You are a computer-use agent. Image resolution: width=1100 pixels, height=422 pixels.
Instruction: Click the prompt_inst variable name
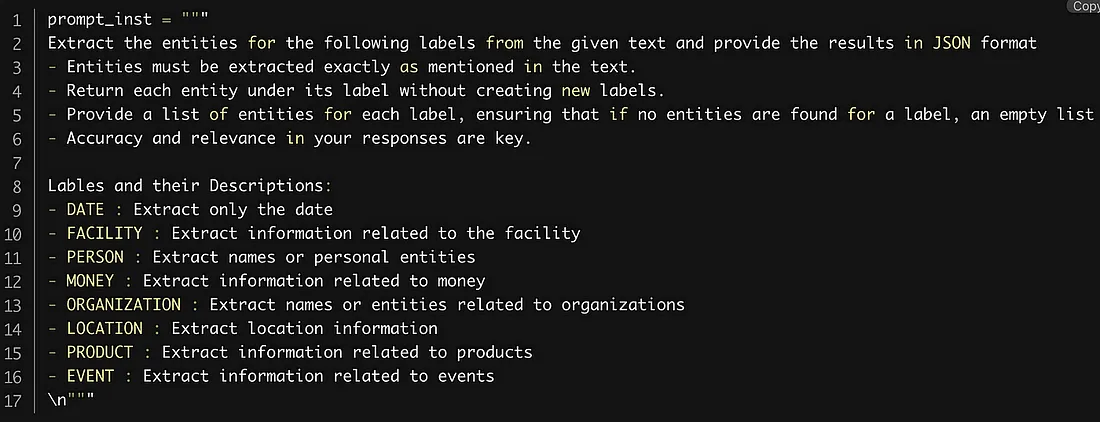click(100, 20)
